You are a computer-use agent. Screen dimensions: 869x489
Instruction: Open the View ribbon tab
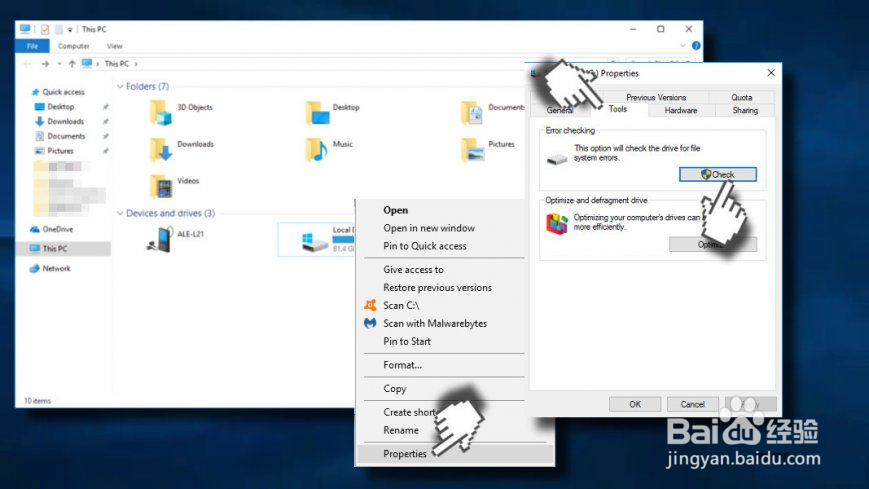[x=114, y=46]
